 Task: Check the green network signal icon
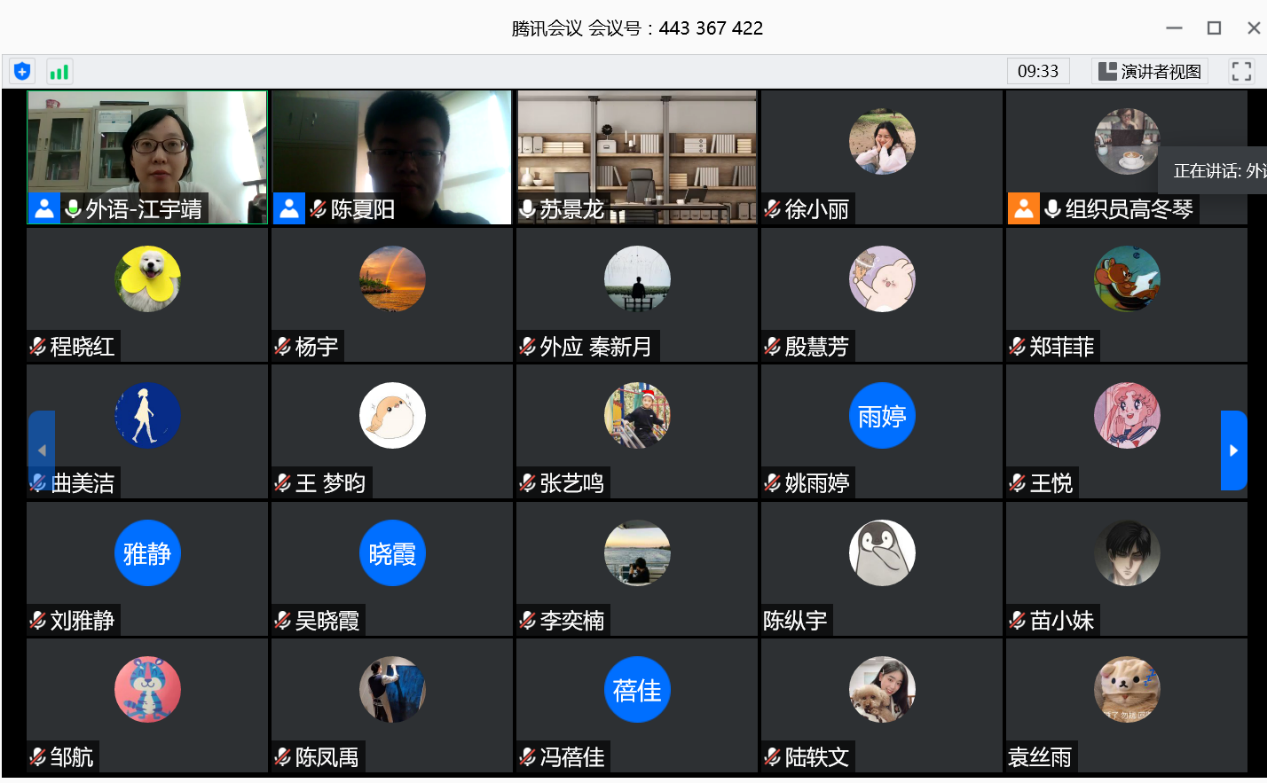pos(59,71)
